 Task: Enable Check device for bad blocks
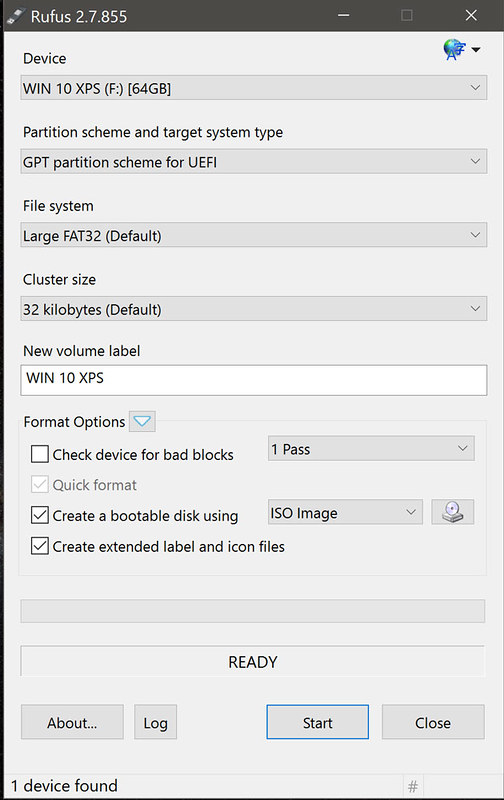point(40,454)
